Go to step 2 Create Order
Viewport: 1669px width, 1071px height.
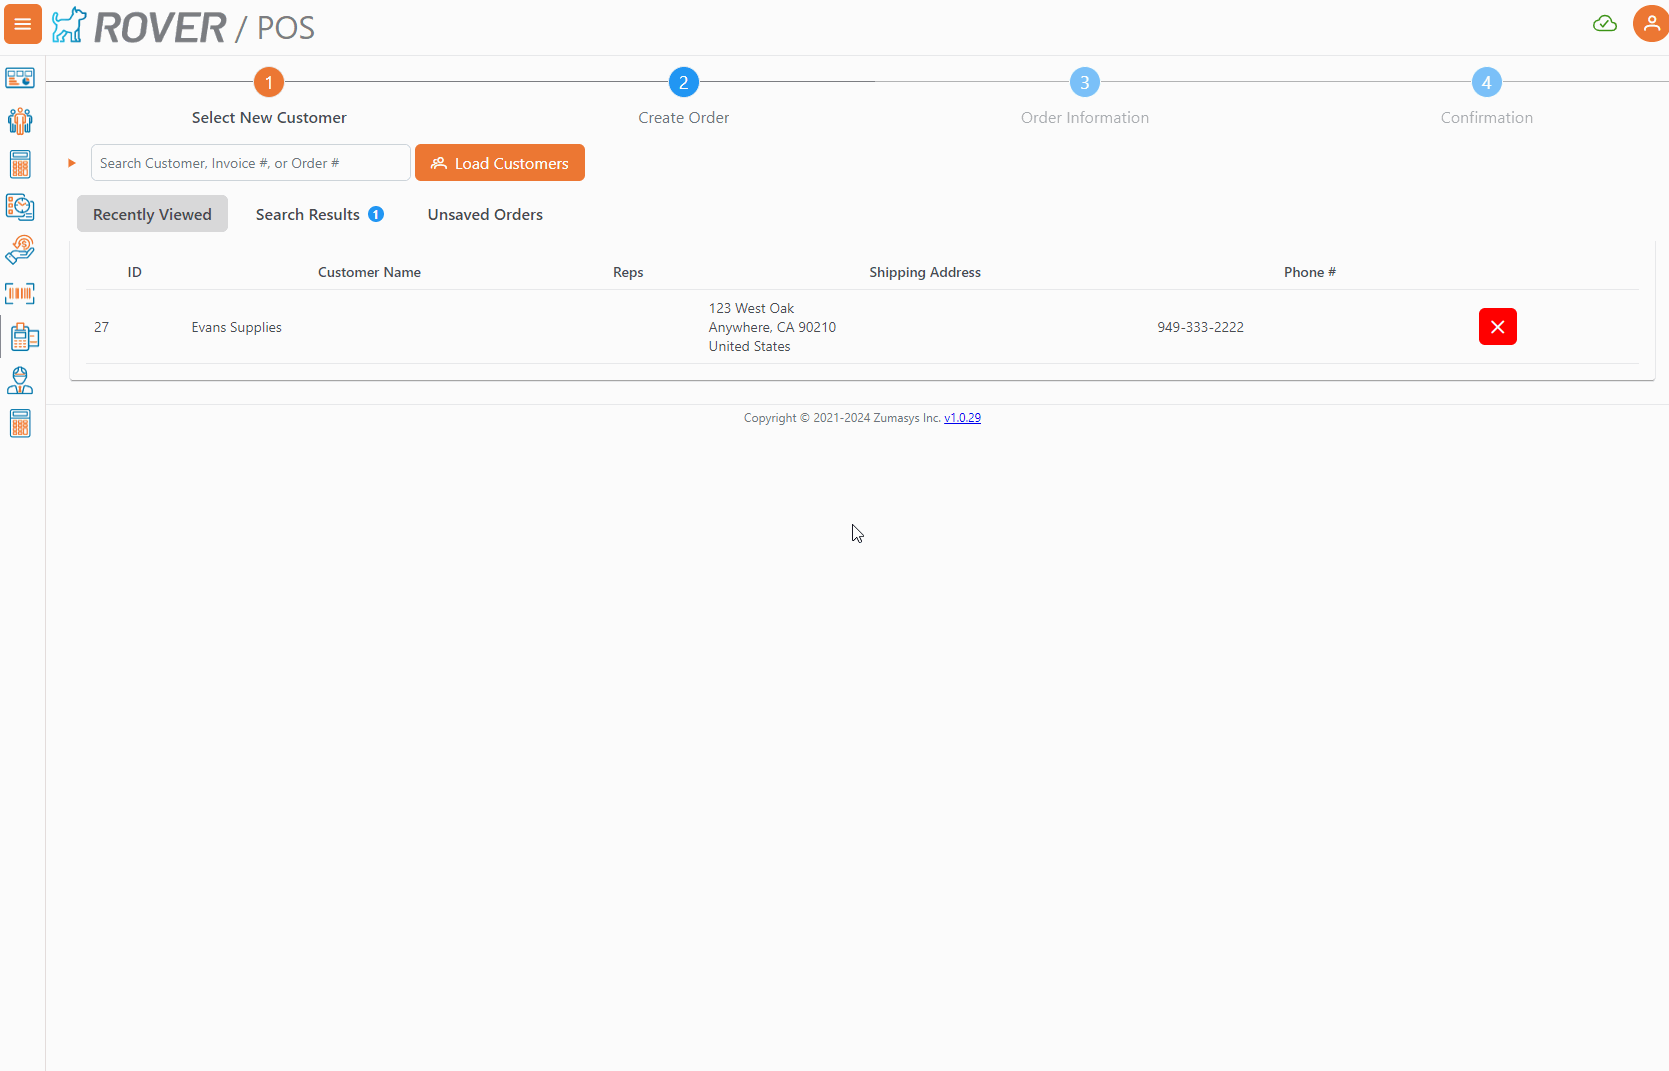click(683, 83)
